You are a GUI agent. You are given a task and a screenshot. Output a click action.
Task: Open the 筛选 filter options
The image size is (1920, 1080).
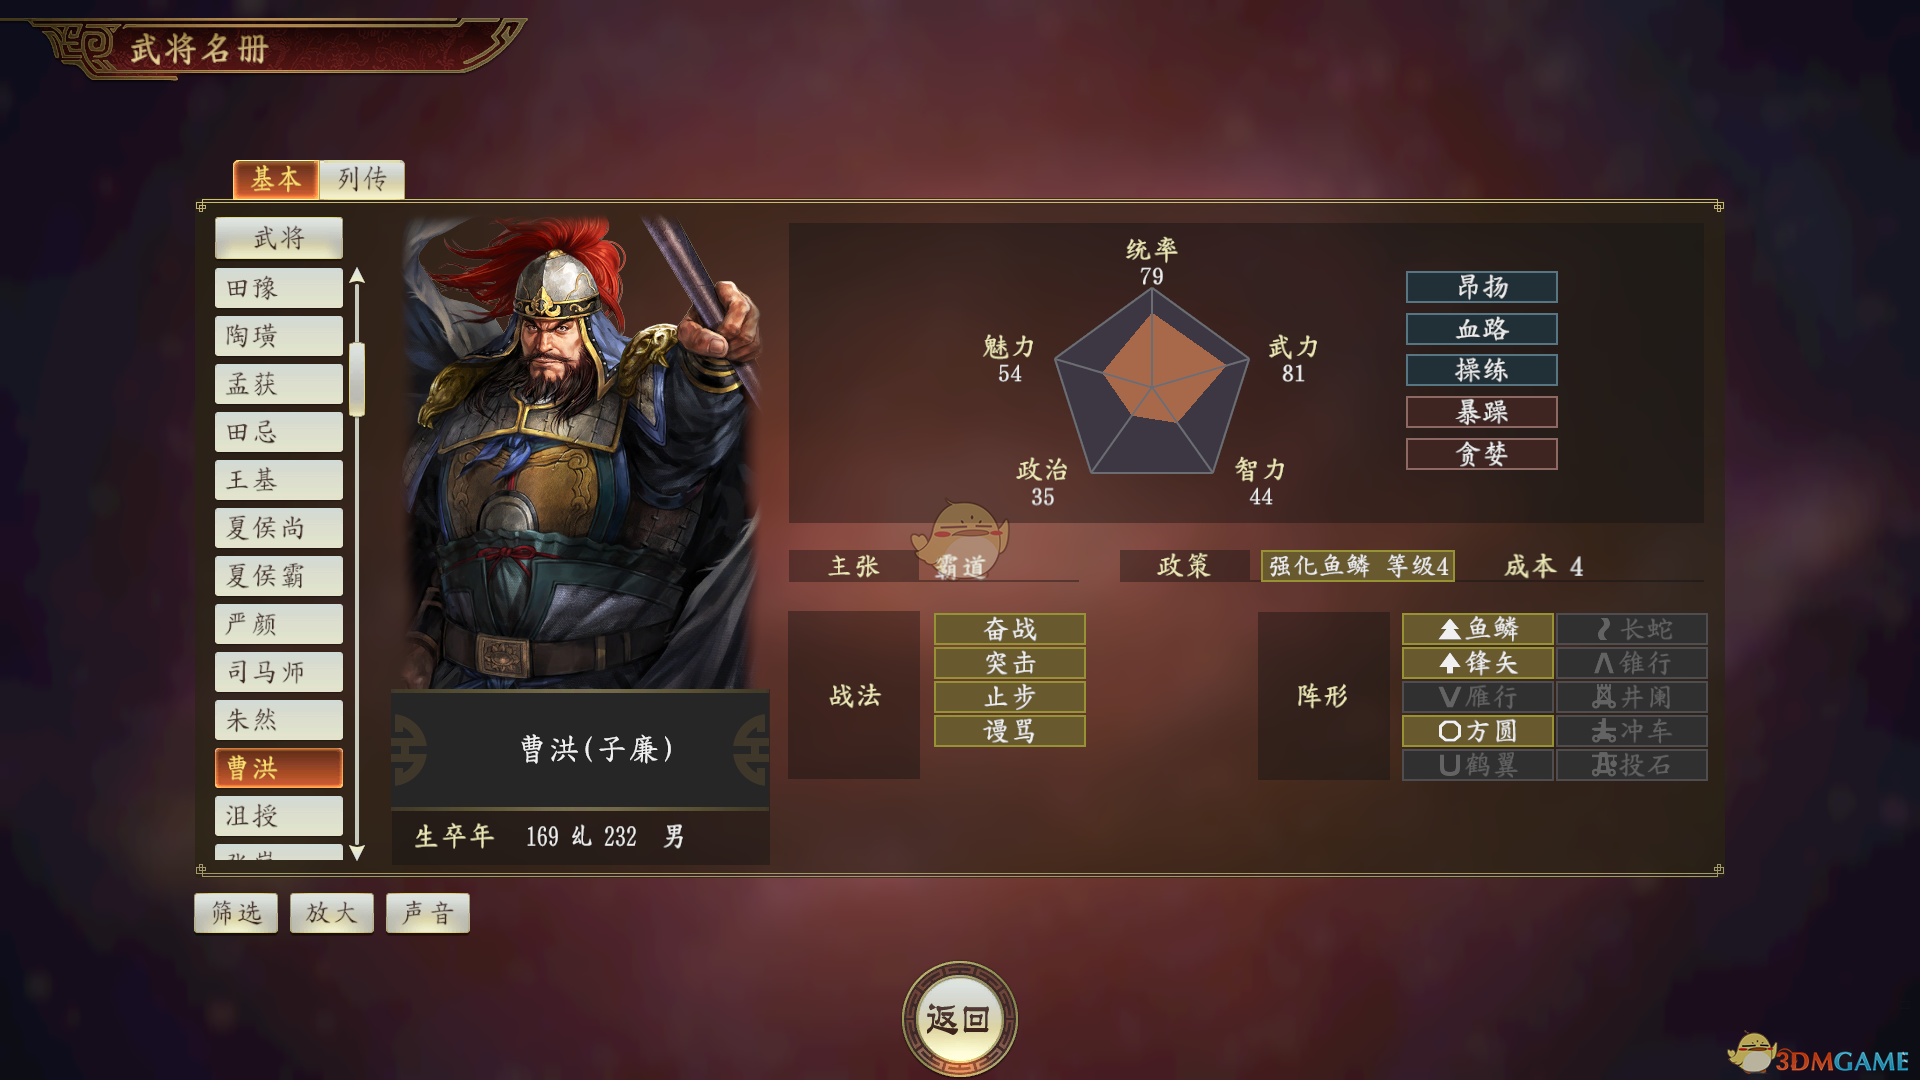point(236,913)
